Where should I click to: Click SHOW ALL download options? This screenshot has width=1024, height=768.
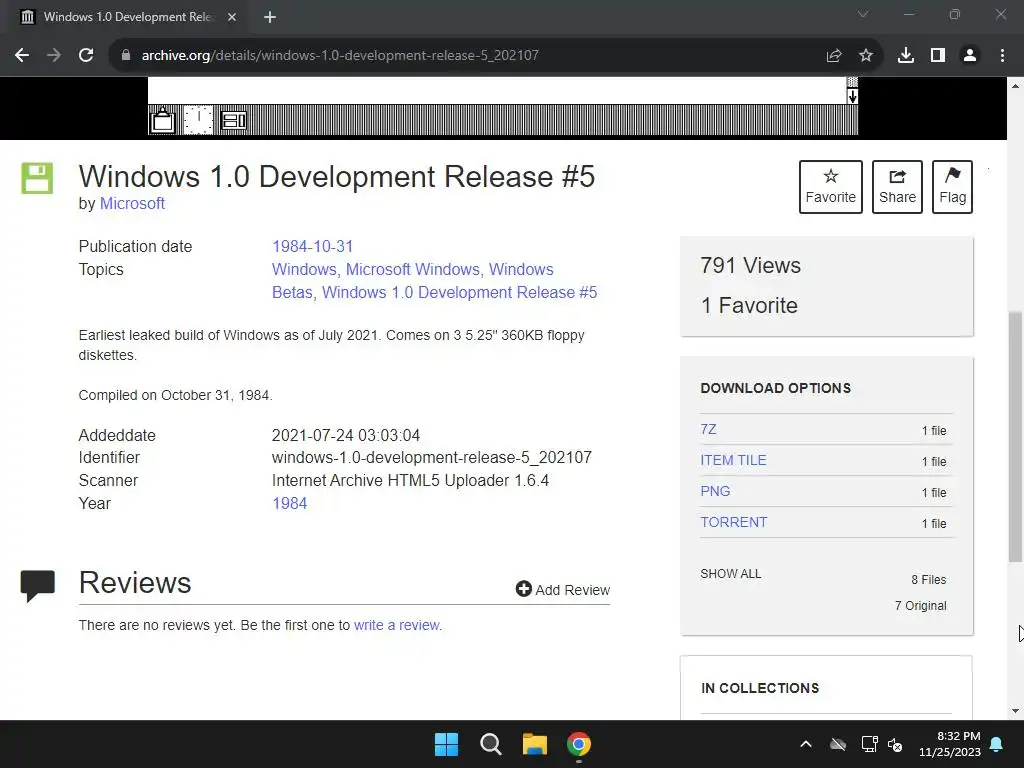click(731, 574)
